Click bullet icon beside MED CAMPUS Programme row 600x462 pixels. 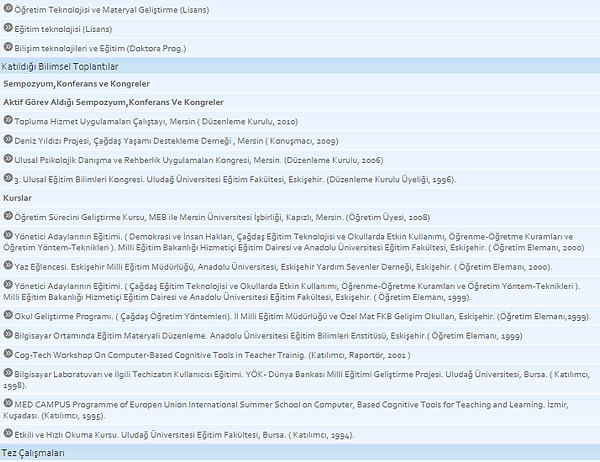click(8, 403)
